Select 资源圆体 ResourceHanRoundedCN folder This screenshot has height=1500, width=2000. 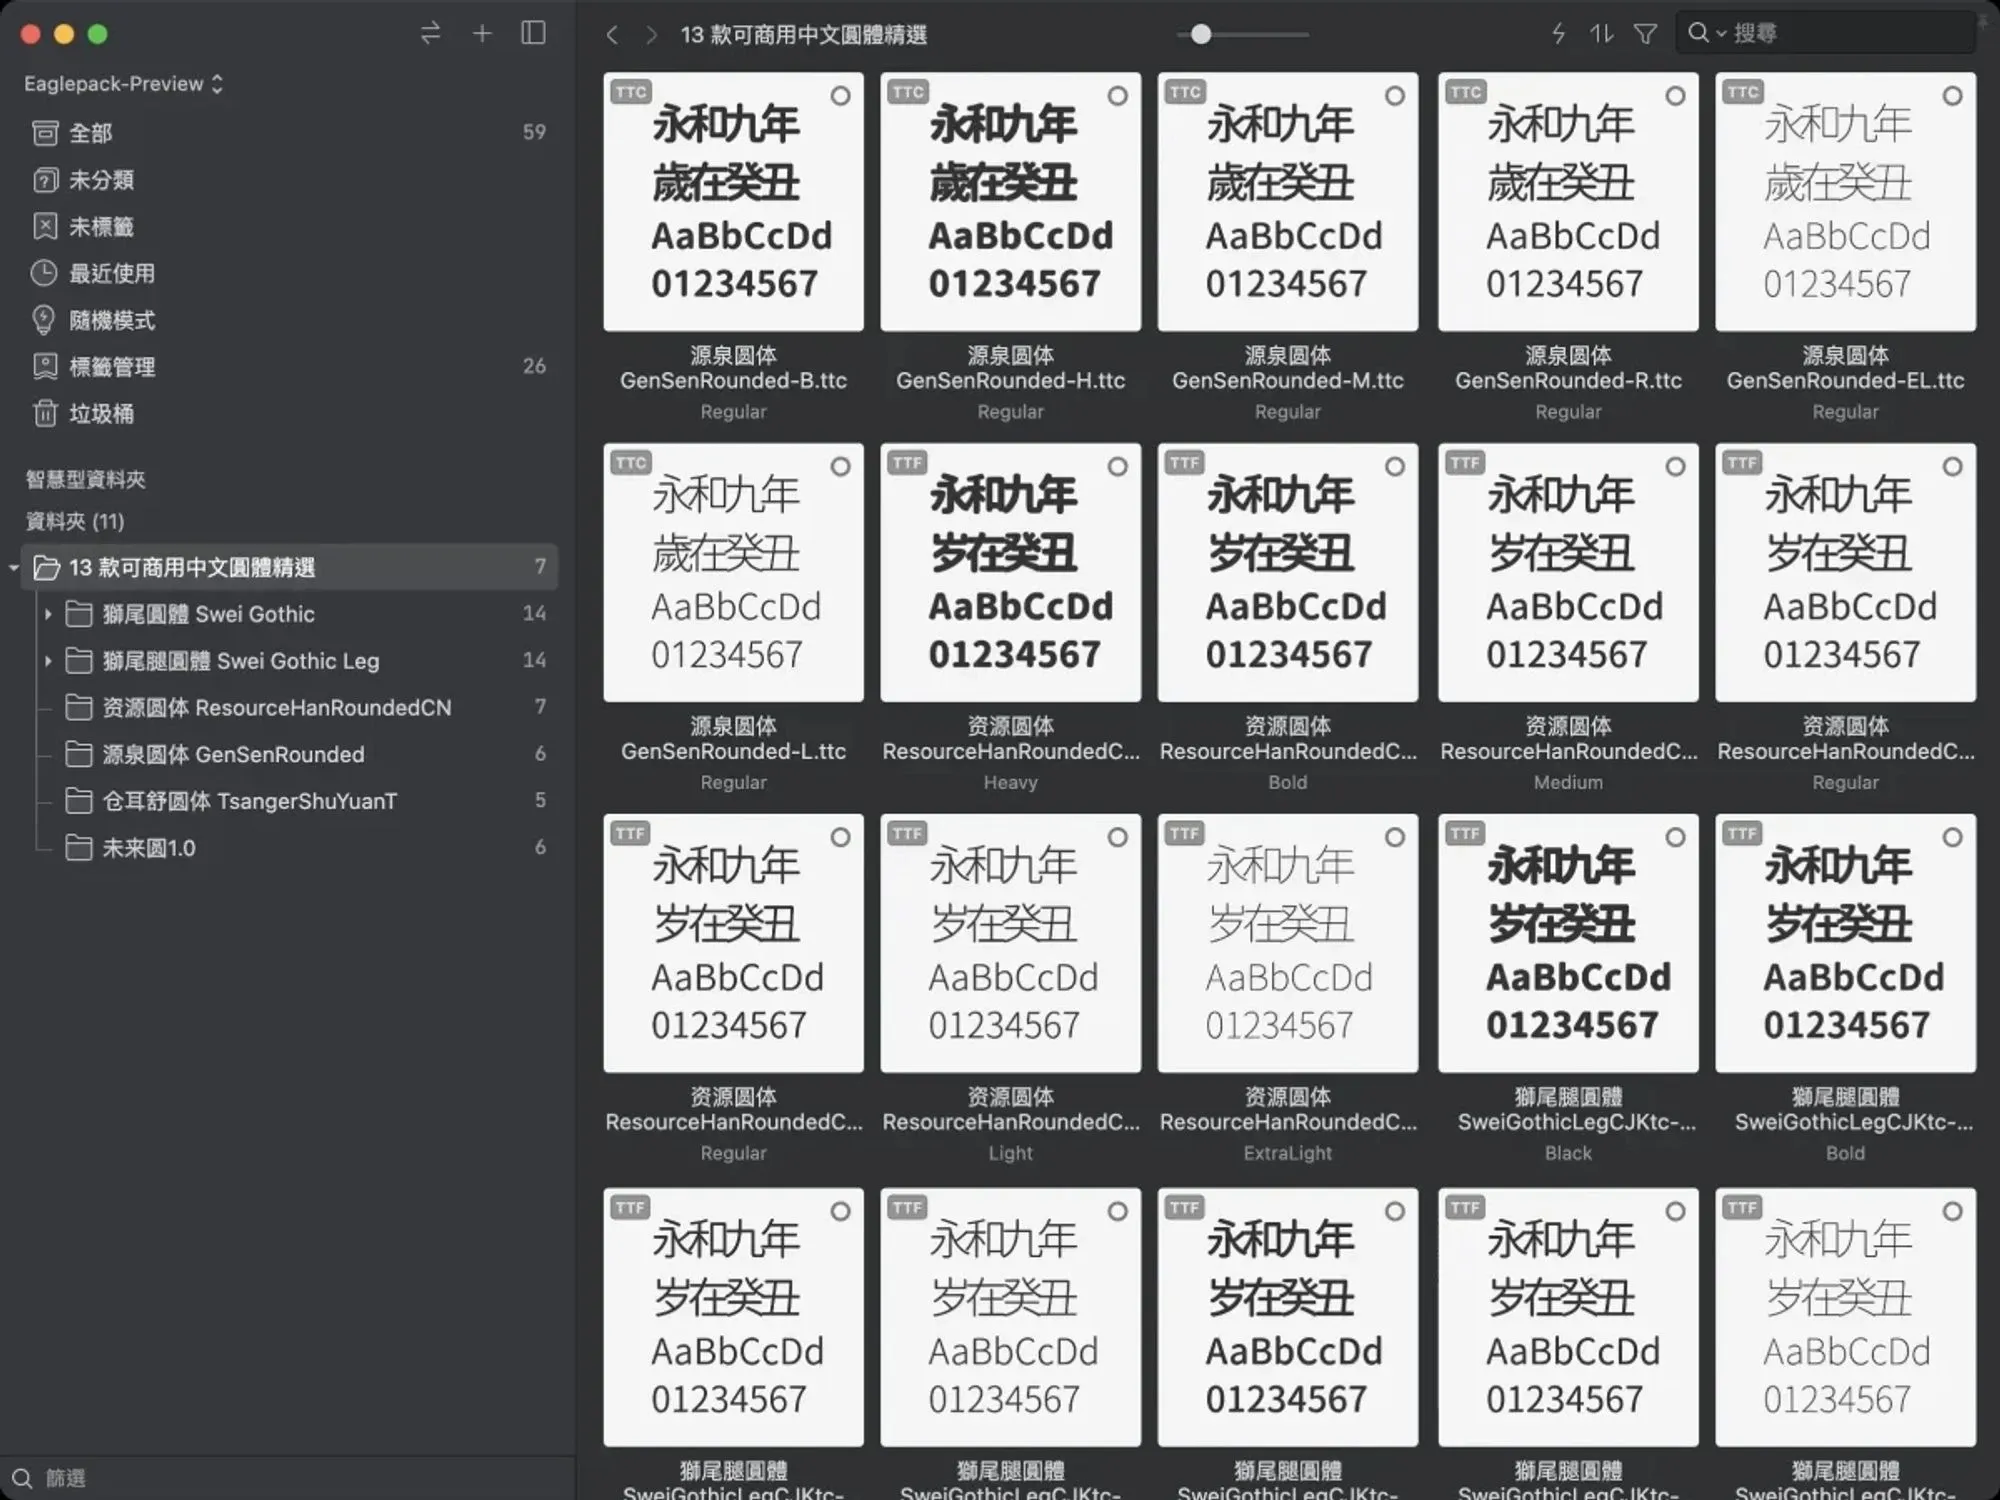coord(290,707)
